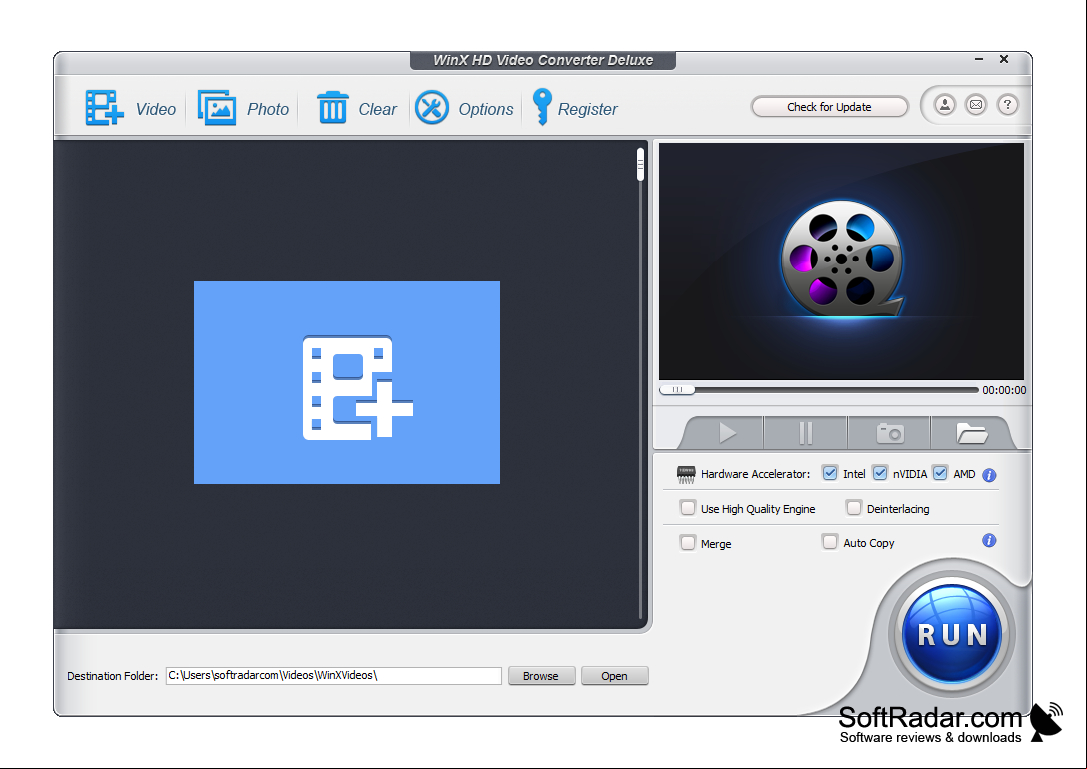The width and height of the screenshot is (1087, 769).
Task: Click the video preview screen
Action: click(841, 261)
